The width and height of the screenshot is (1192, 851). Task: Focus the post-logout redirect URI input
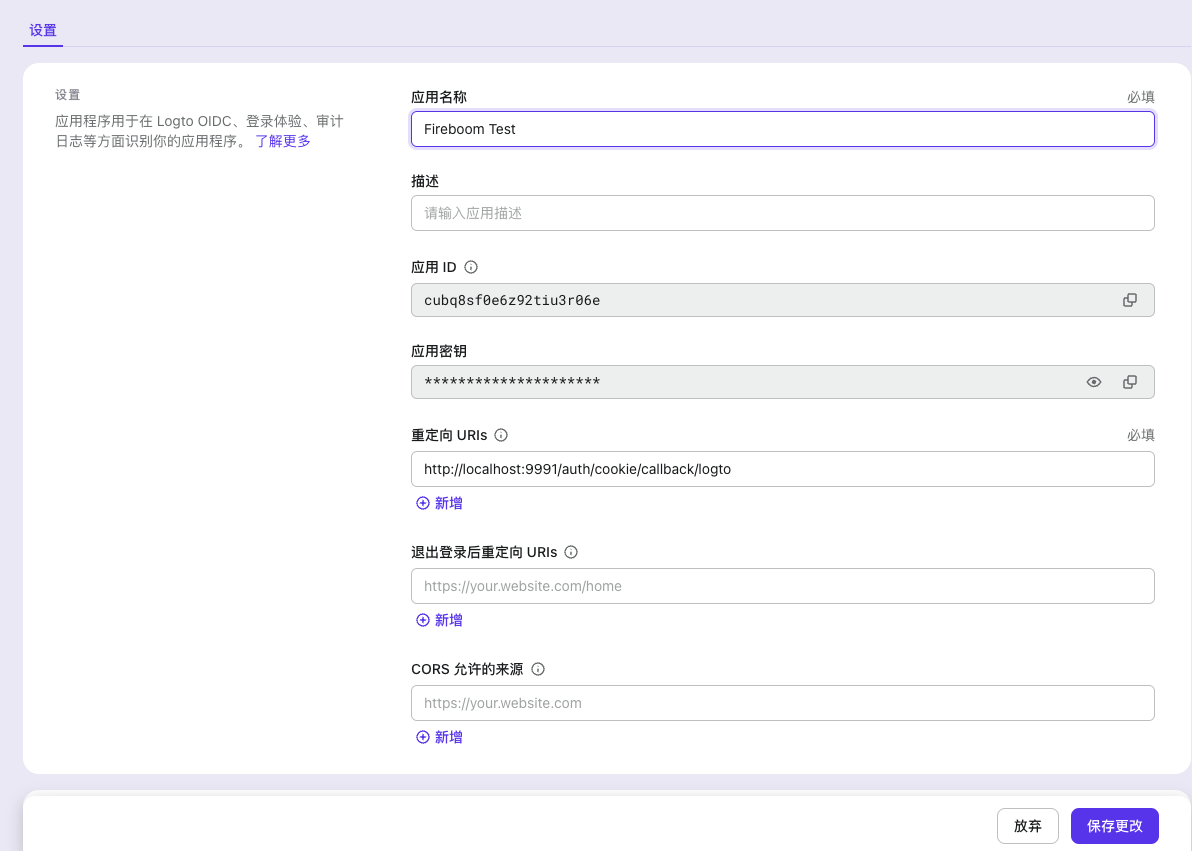pos(782,586)
